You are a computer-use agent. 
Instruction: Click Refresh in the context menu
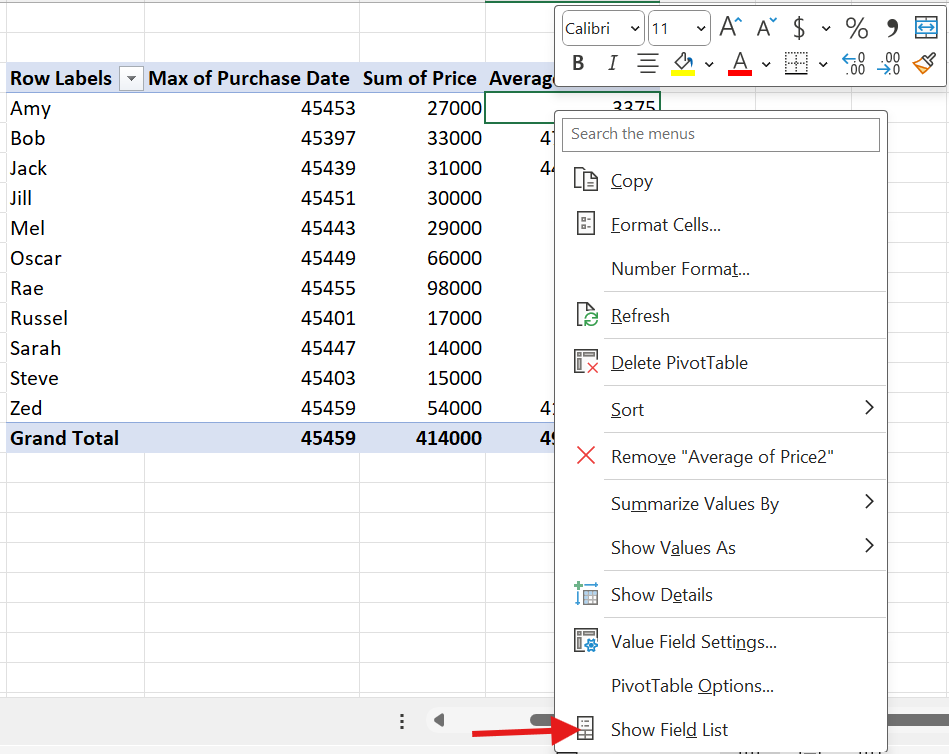640,315
